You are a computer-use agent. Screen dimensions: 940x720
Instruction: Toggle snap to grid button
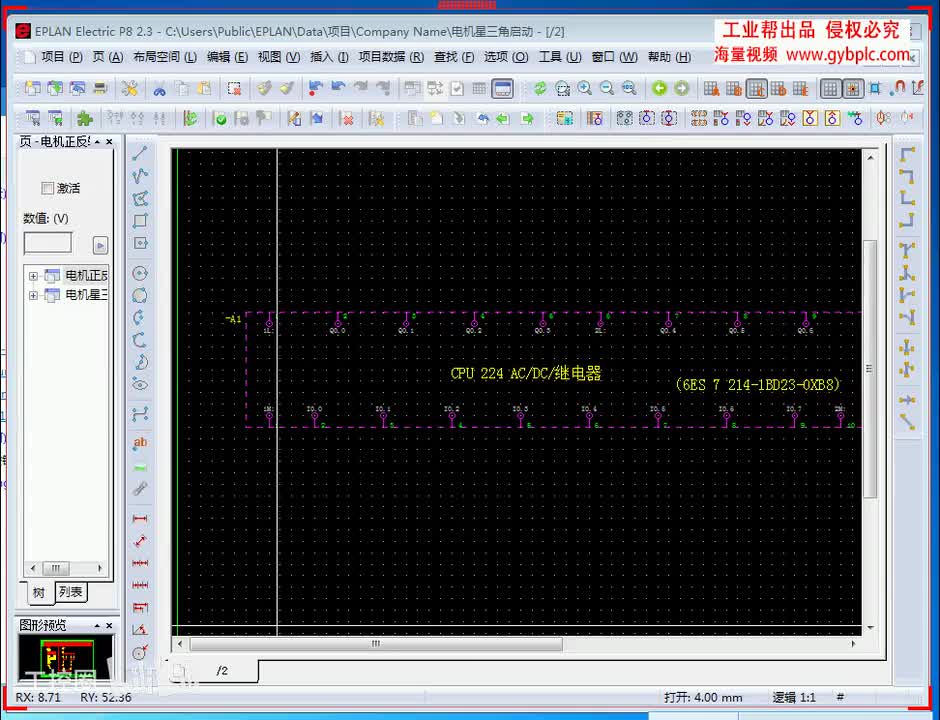coord(852,89)
